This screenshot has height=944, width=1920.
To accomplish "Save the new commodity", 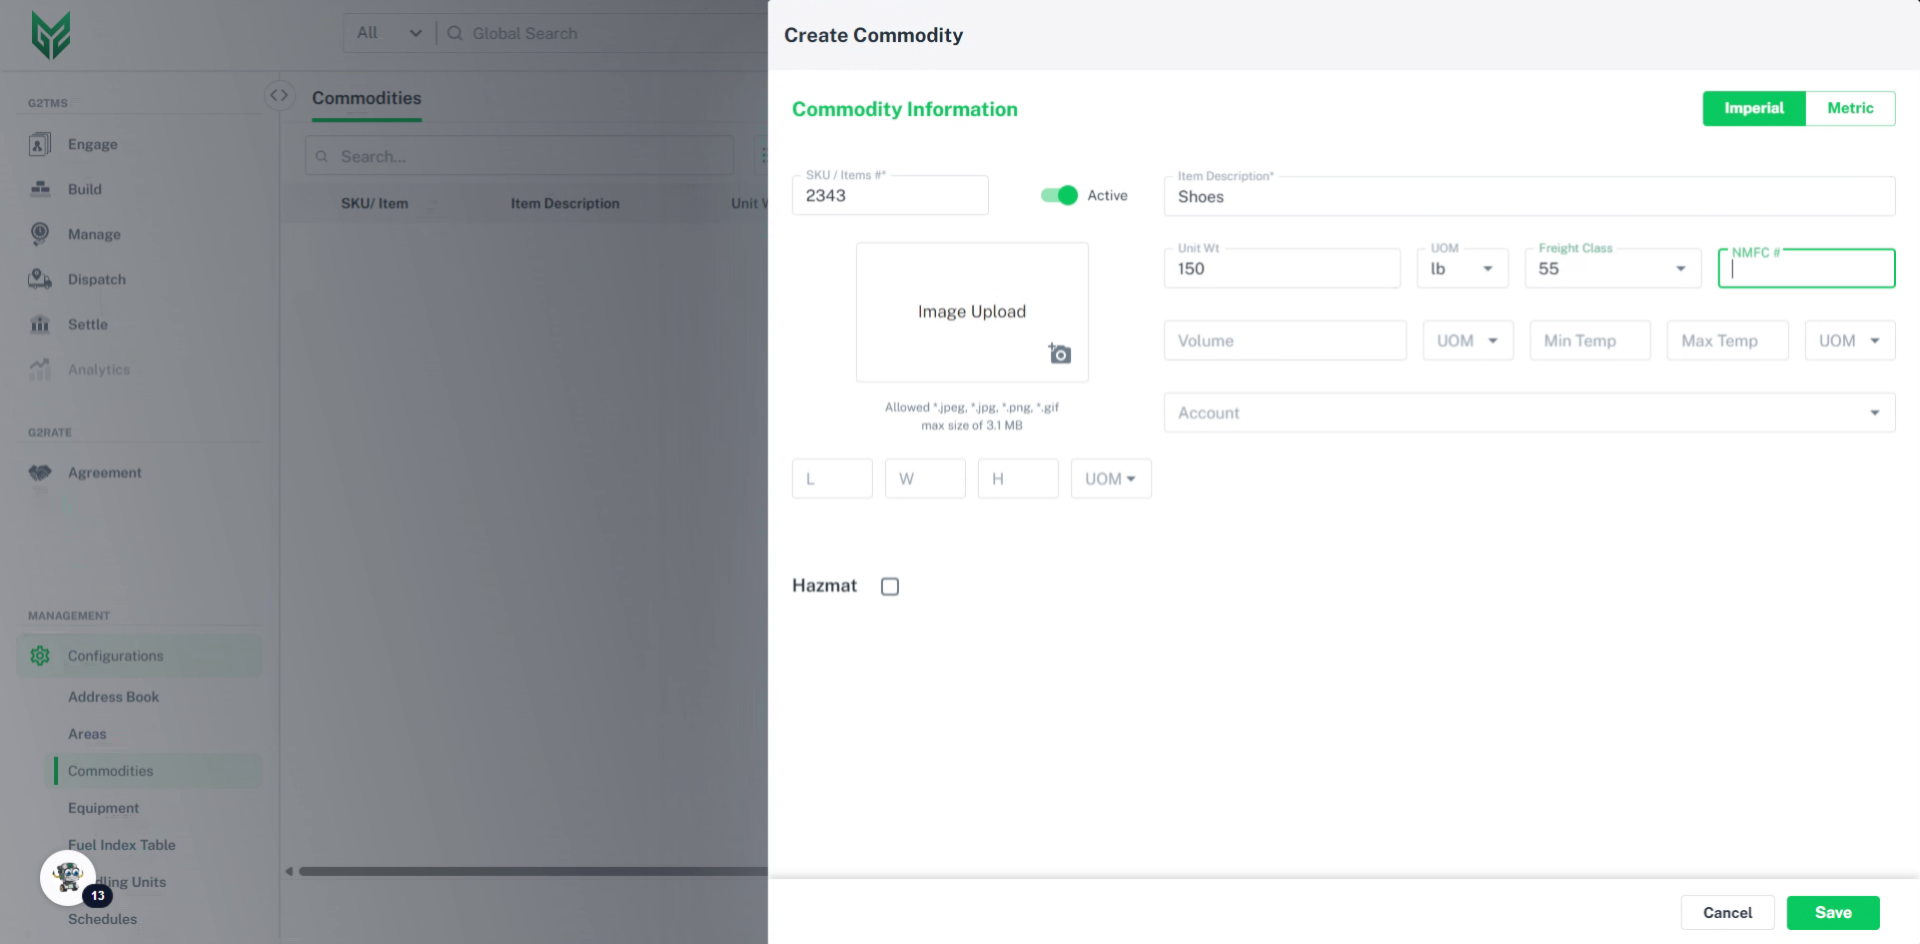I will pyautogui.click(x=1832, y=912).
